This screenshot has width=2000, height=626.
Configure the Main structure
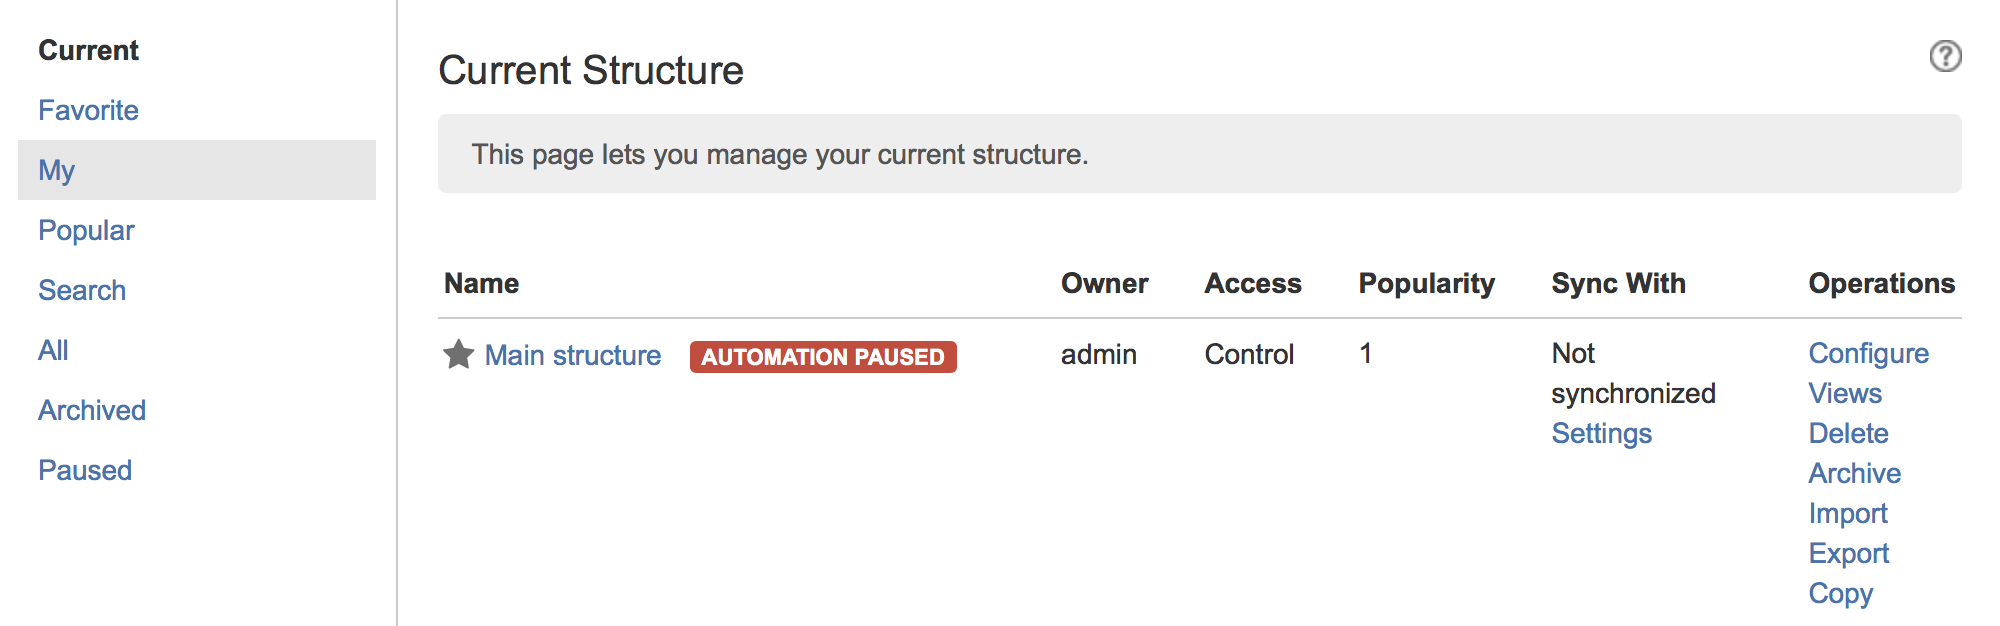1868,353
